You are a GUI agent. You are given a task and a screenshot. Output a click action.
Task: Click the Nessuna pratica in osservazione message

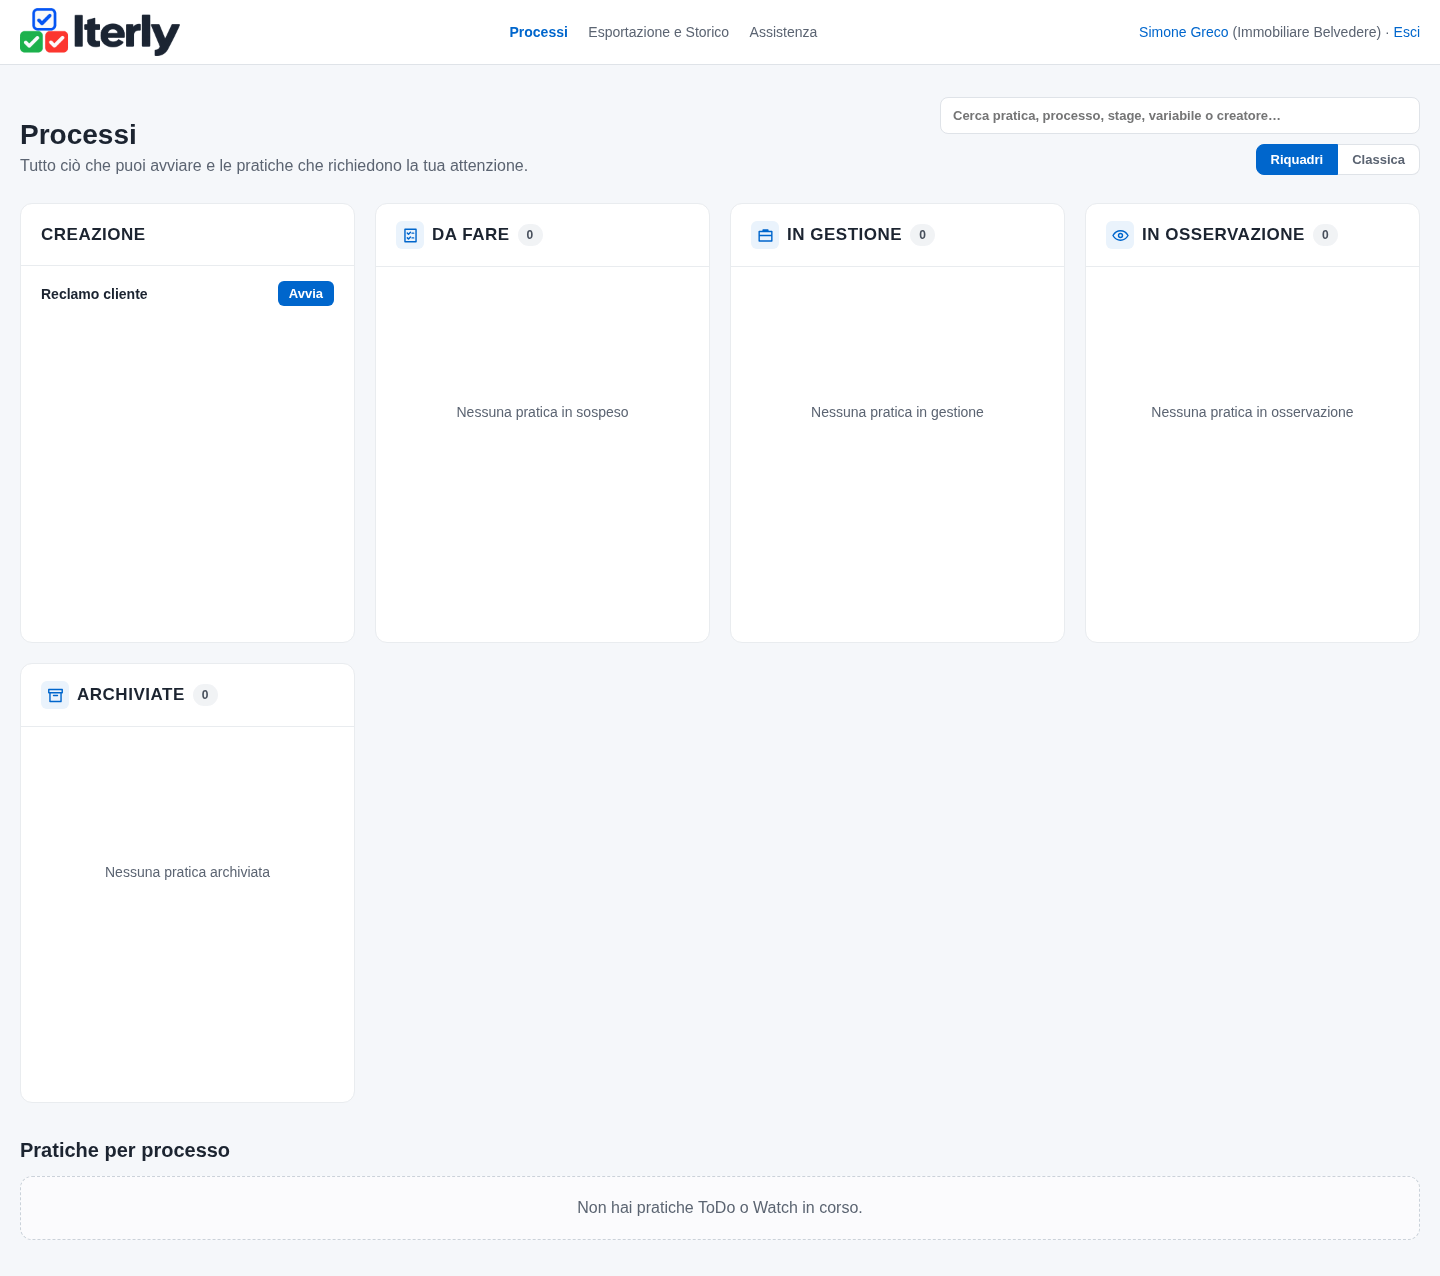(1252, 412)
